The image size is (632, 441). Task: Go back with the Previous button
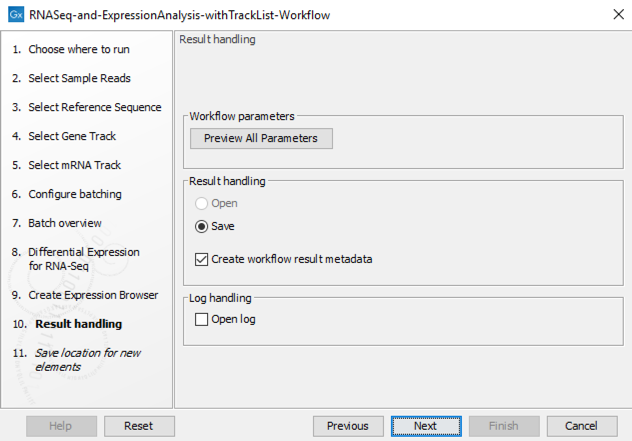point(348,426)
